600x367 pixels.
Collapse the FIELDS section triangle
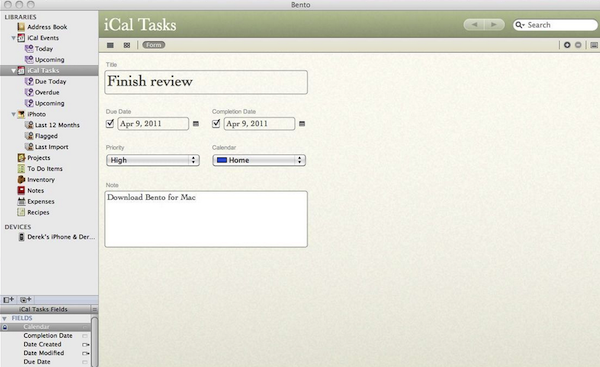4,318
